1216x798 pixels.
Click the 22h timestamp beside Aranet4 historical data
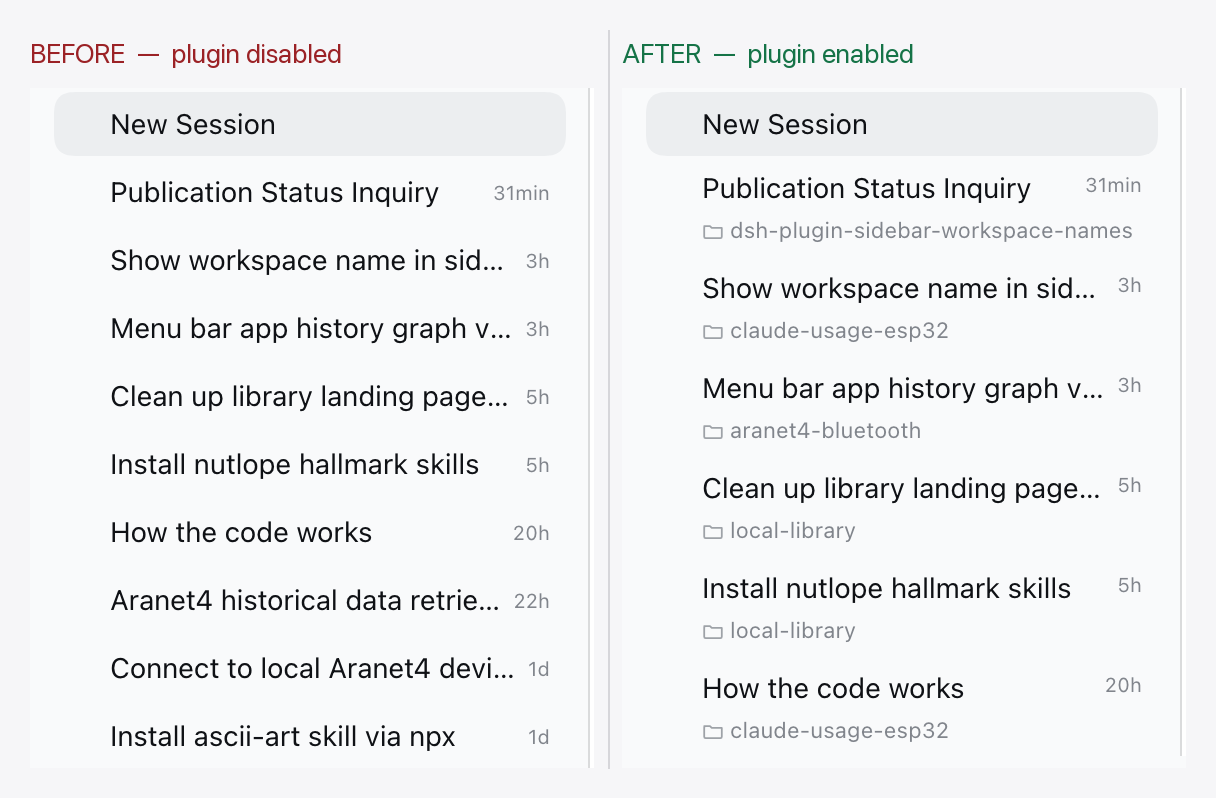531,601
